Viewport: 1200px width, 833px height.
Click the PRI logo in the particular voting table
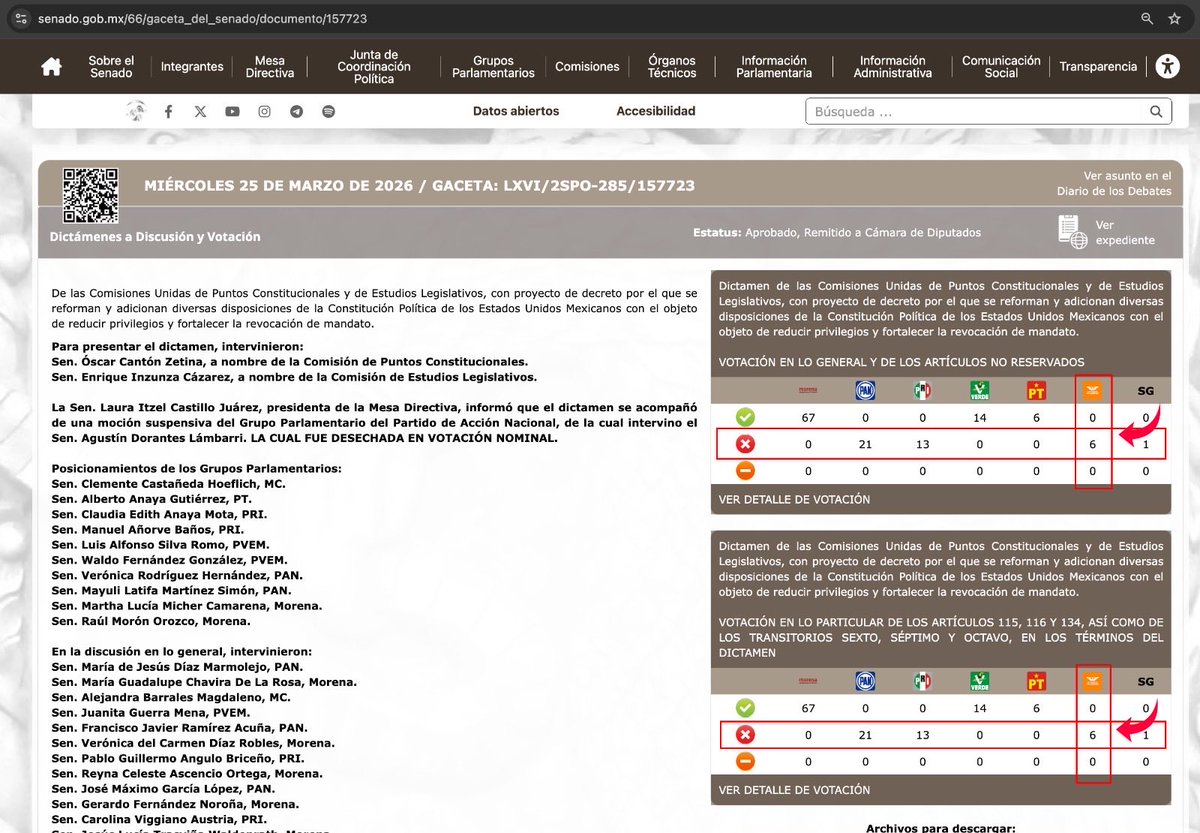(x=922, y=681)
